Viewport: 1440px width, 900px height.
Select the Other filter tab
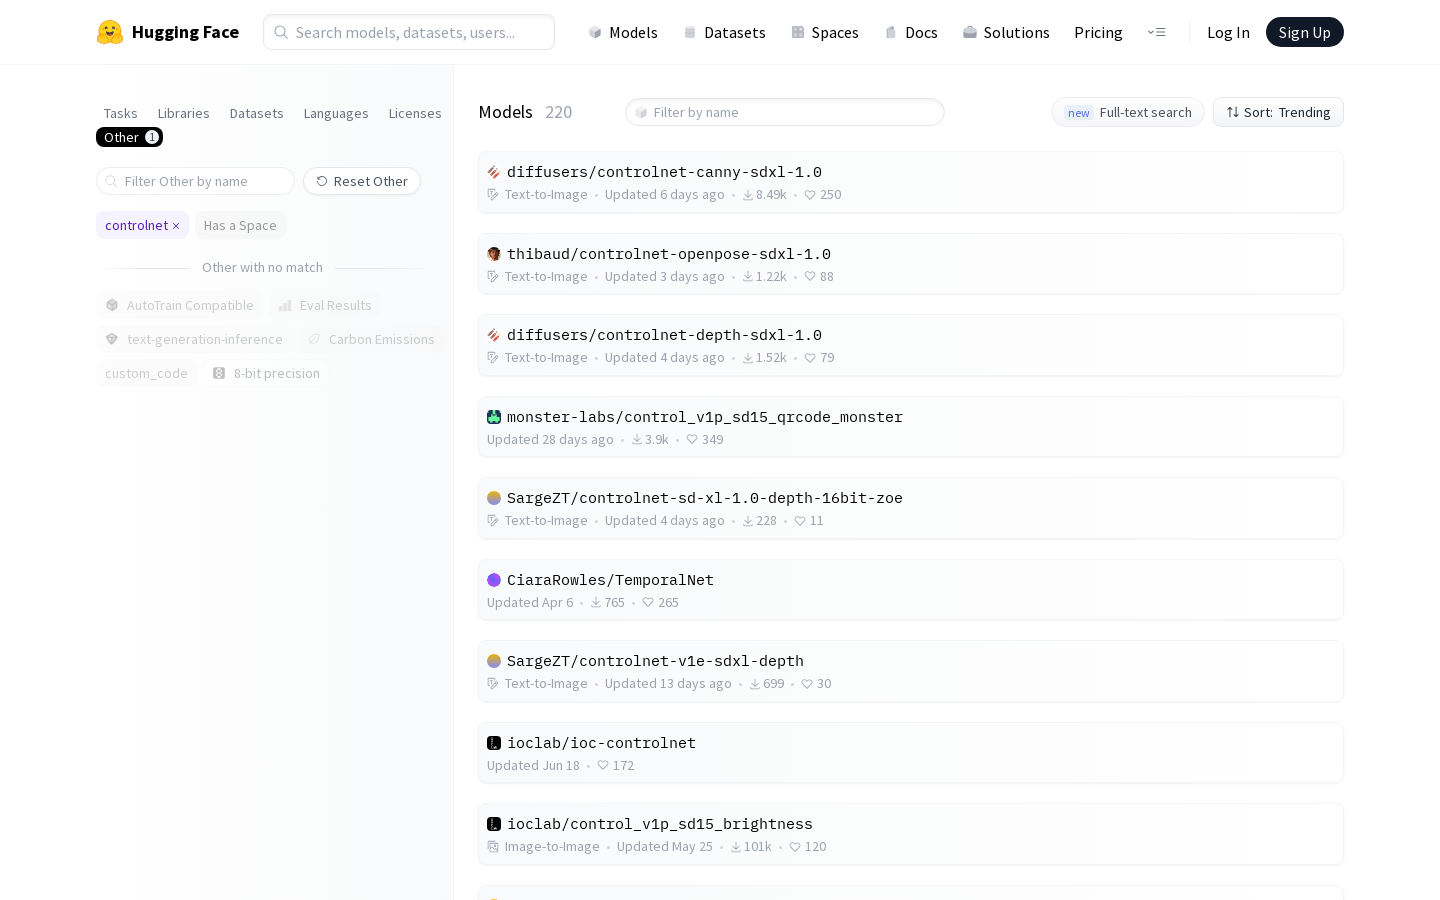tap(129, 137)
